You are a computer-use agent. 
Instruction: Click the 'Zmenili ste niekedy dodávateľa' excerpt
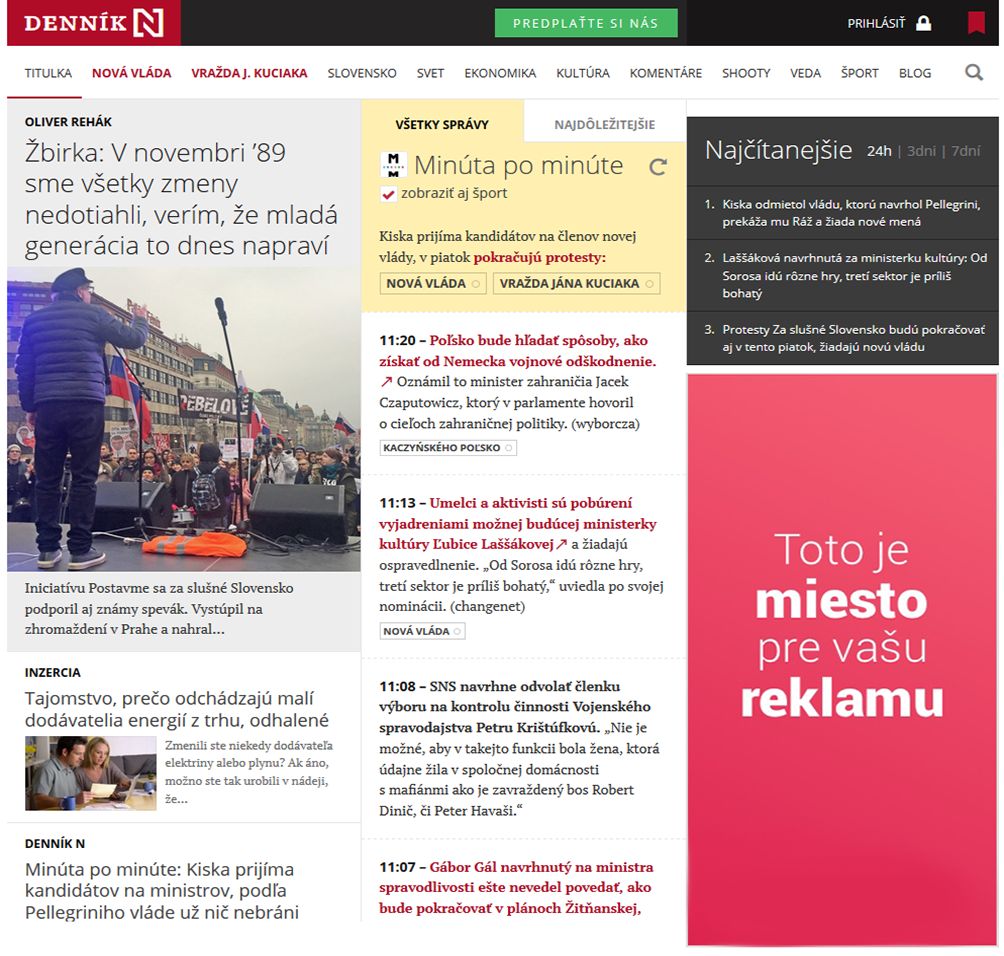point(249,772)
